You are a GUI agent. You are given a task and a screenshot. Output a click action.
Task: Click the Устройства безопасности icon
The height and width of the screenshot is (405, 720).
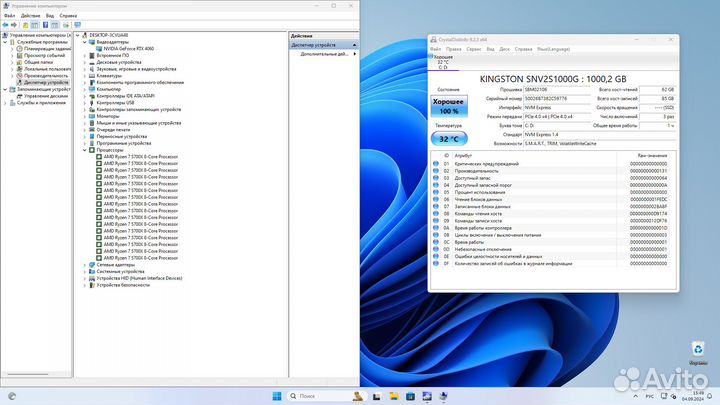tap(92, 285)
